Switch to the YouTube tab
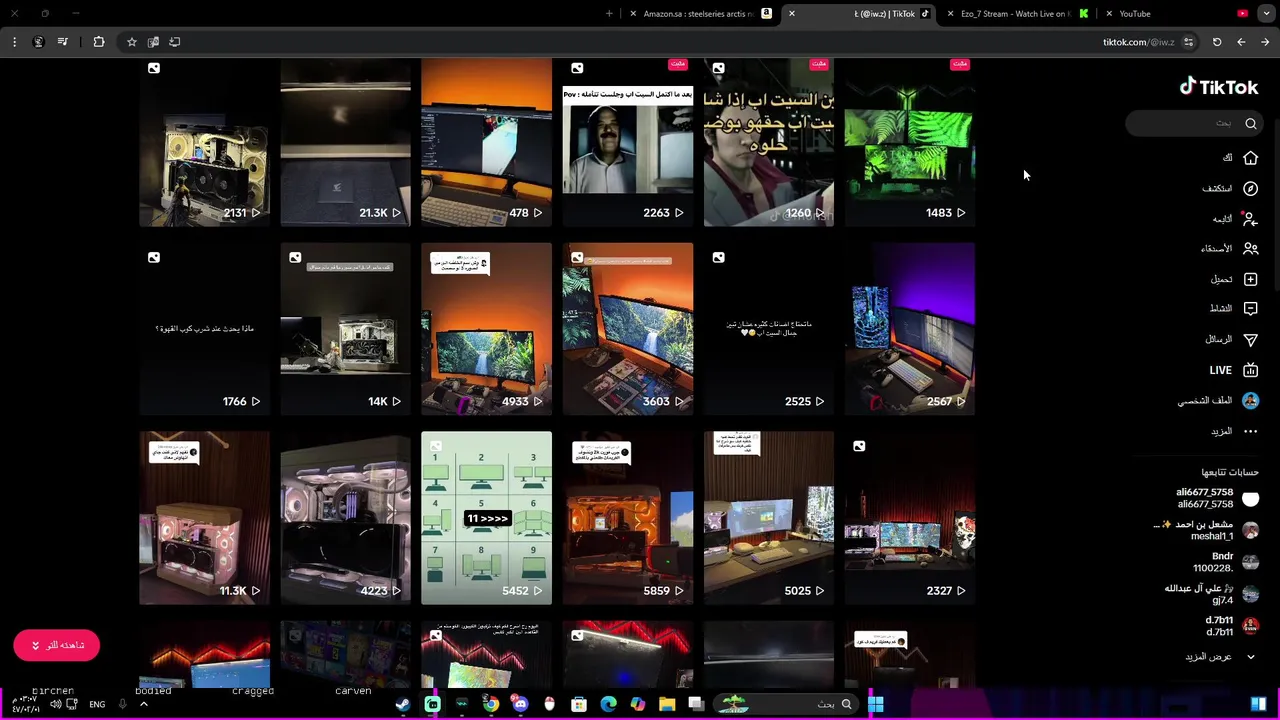Viewport: 1280px width, 720px height. [x=1177, y=14]
